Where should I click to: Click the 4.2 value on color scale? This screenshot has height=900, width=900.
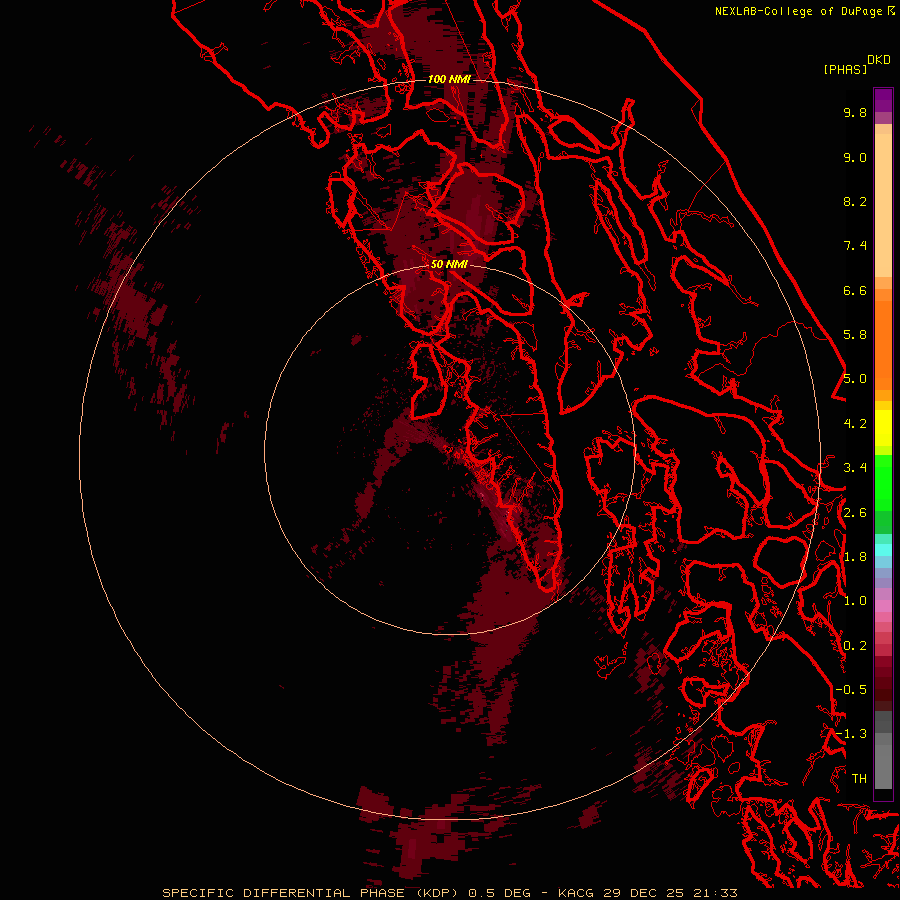(x=855, y=424)
